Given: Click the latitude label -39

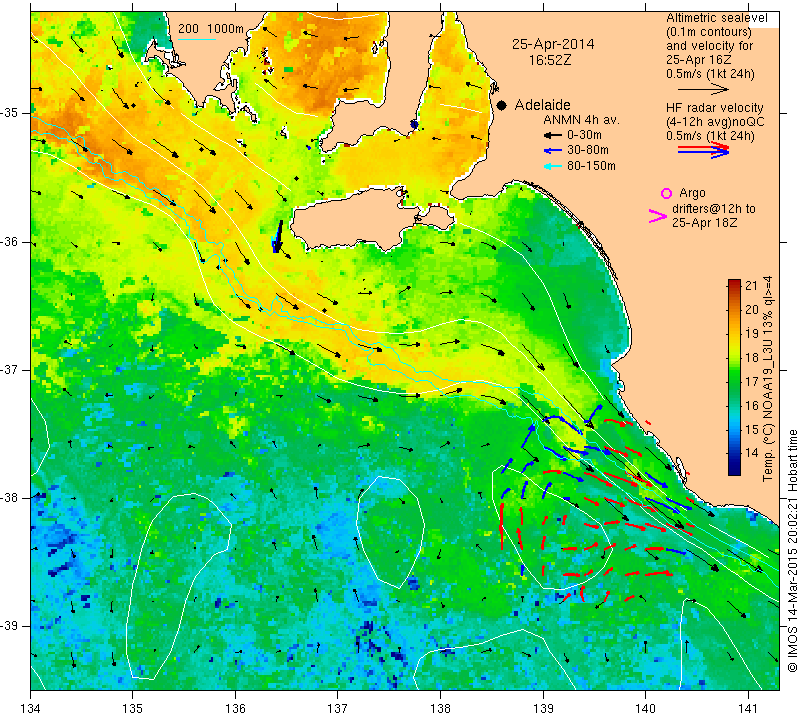Looking at the screenshot, I should tap(10, 626).
